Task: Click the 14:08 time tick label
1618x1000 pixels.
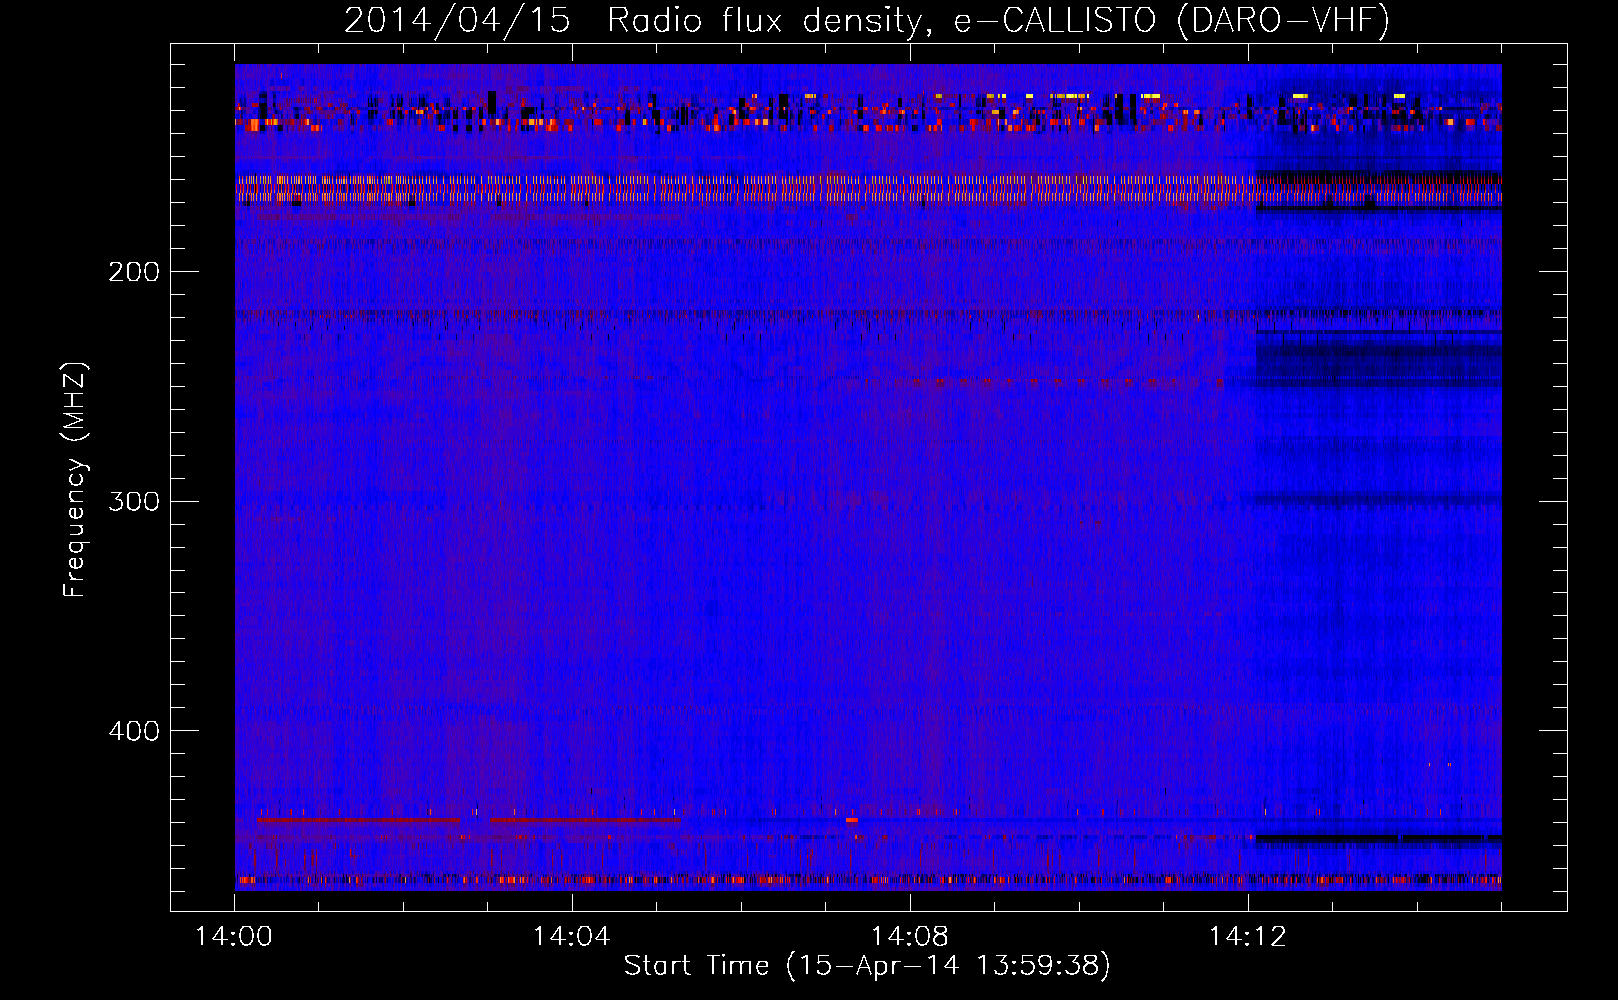Action: pos(910,937)
